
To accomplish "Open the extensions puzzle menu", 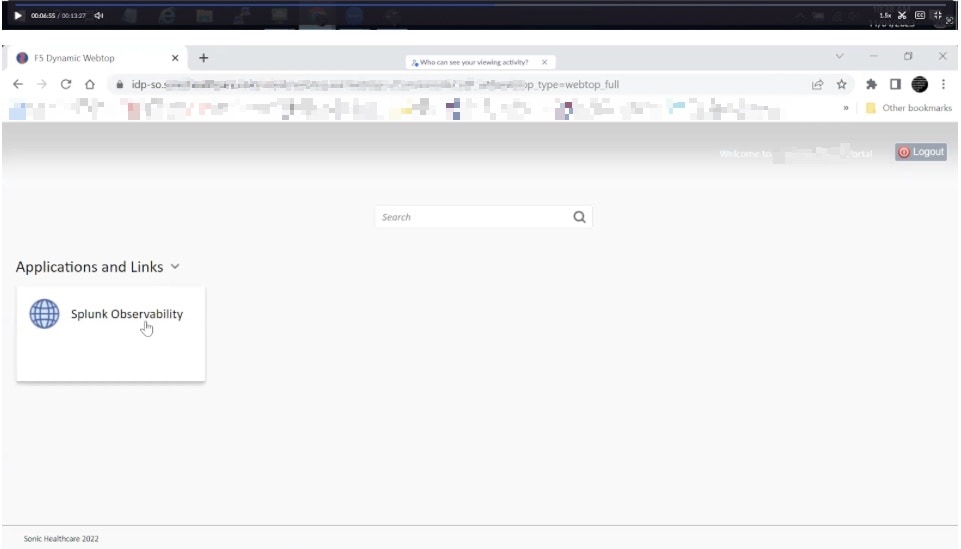I will [871, 85].
